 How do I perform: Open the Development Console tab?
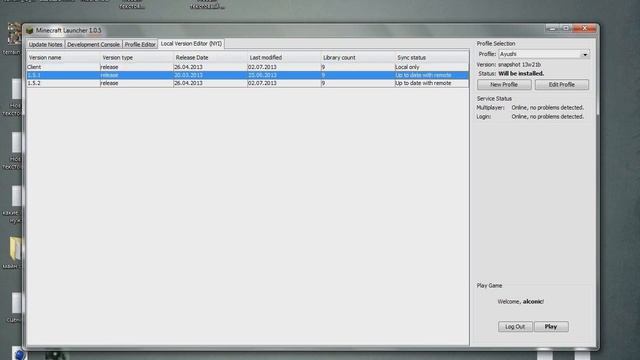93,44
